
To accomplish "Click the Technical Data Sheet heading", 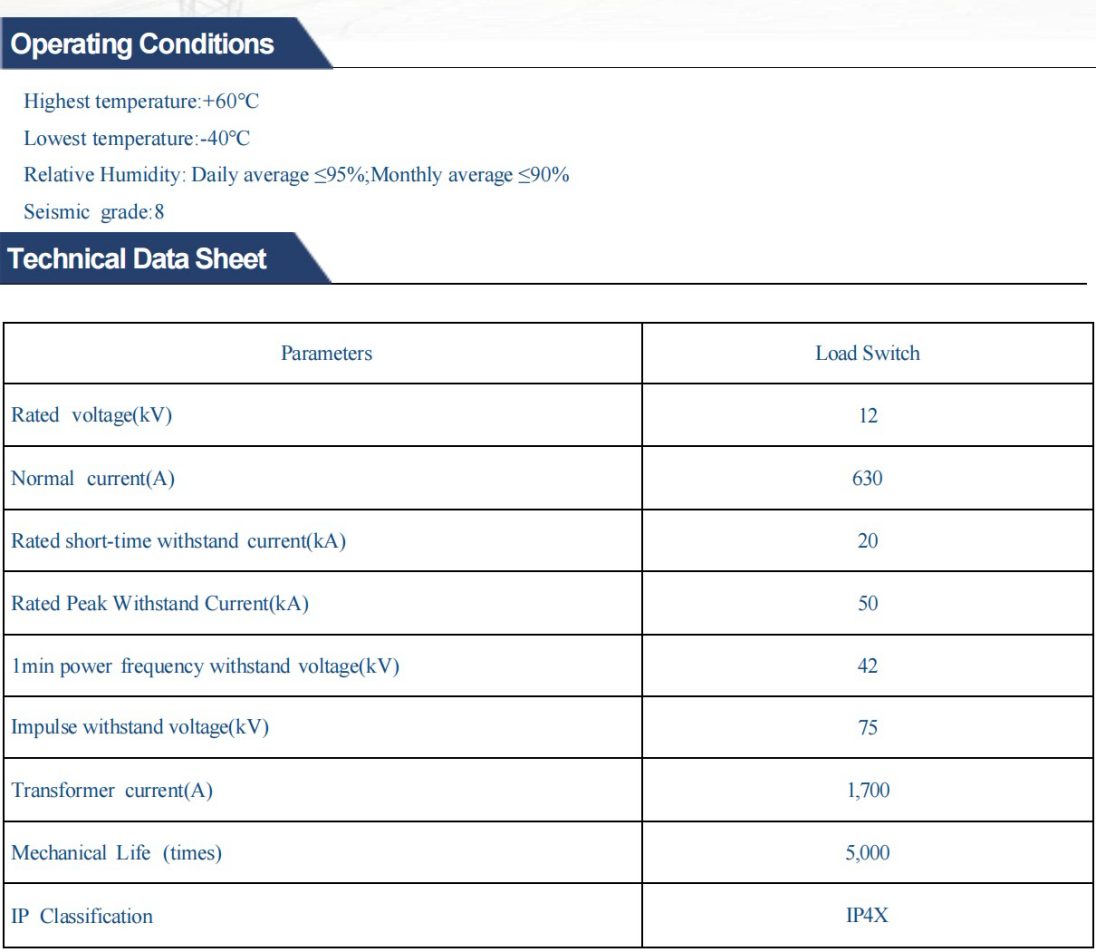I will tap(137, 259).
